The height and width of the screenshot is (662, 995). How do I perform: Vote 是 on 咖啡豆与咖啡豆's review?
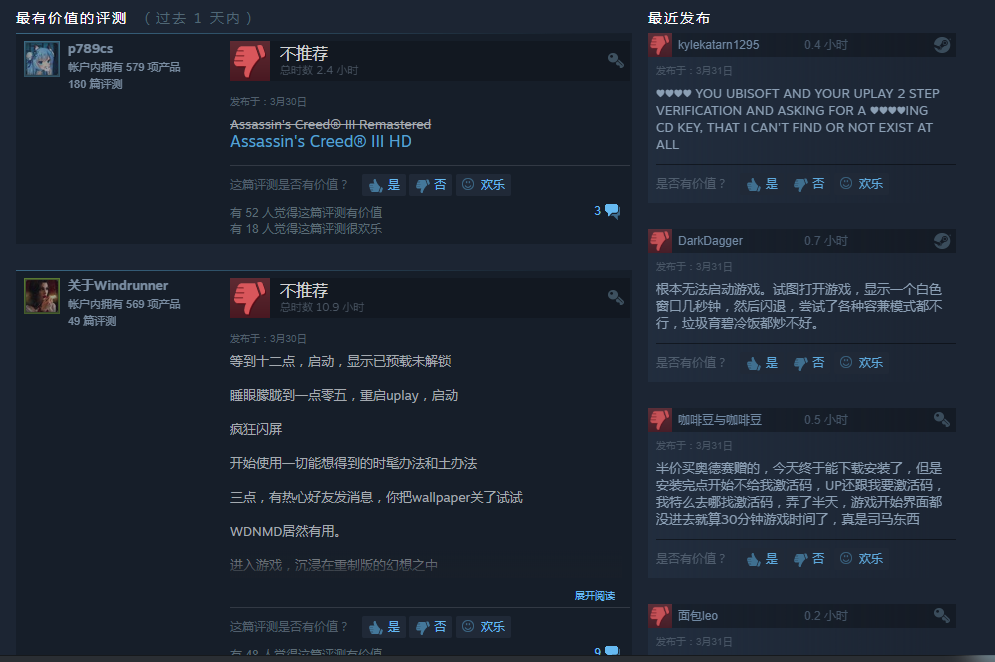click(x=762, y=559)
